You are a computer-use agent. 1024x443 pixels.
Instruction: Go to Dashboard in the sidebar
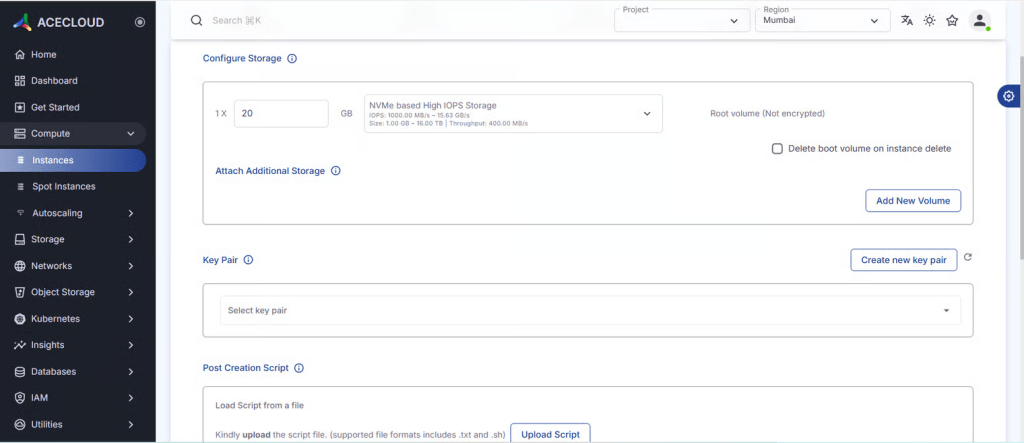pyautogui.click(x=54, y=81)
